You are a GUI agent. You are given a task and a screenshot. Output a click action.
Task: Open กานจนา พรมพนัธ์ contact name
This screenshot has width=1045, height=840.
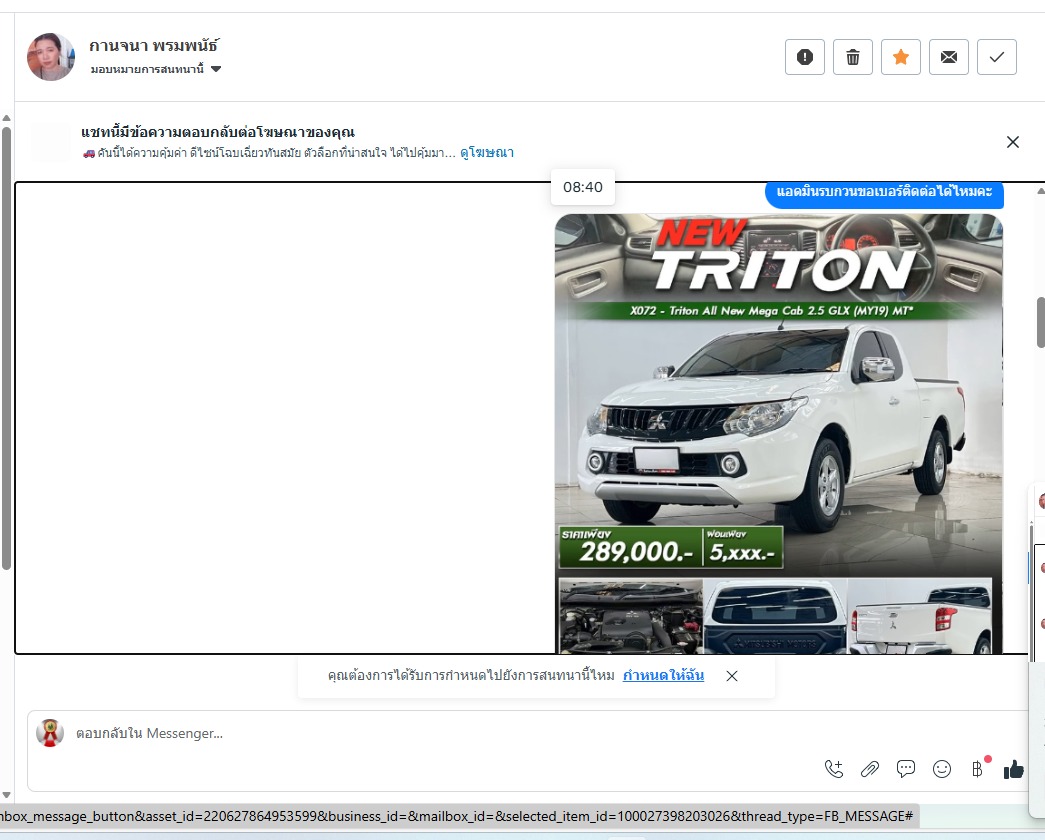pyautogui.click(x=154, y=46)
